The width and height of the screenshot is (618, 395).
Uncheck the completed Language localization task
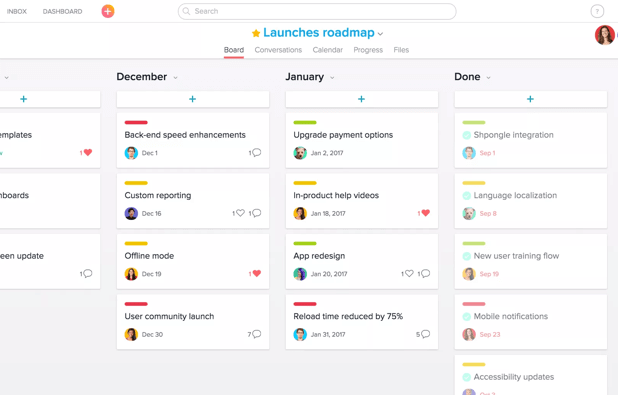click(467, 196)
